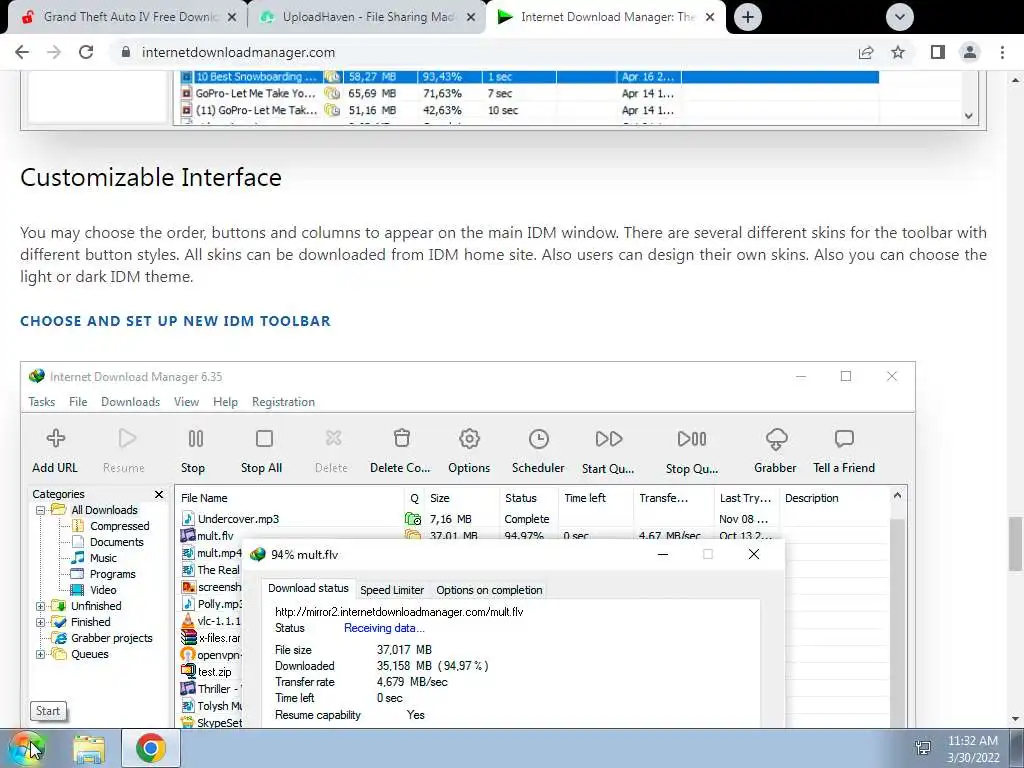
Task: Click the Windows Start orb
Action: [x=26, y=748]
